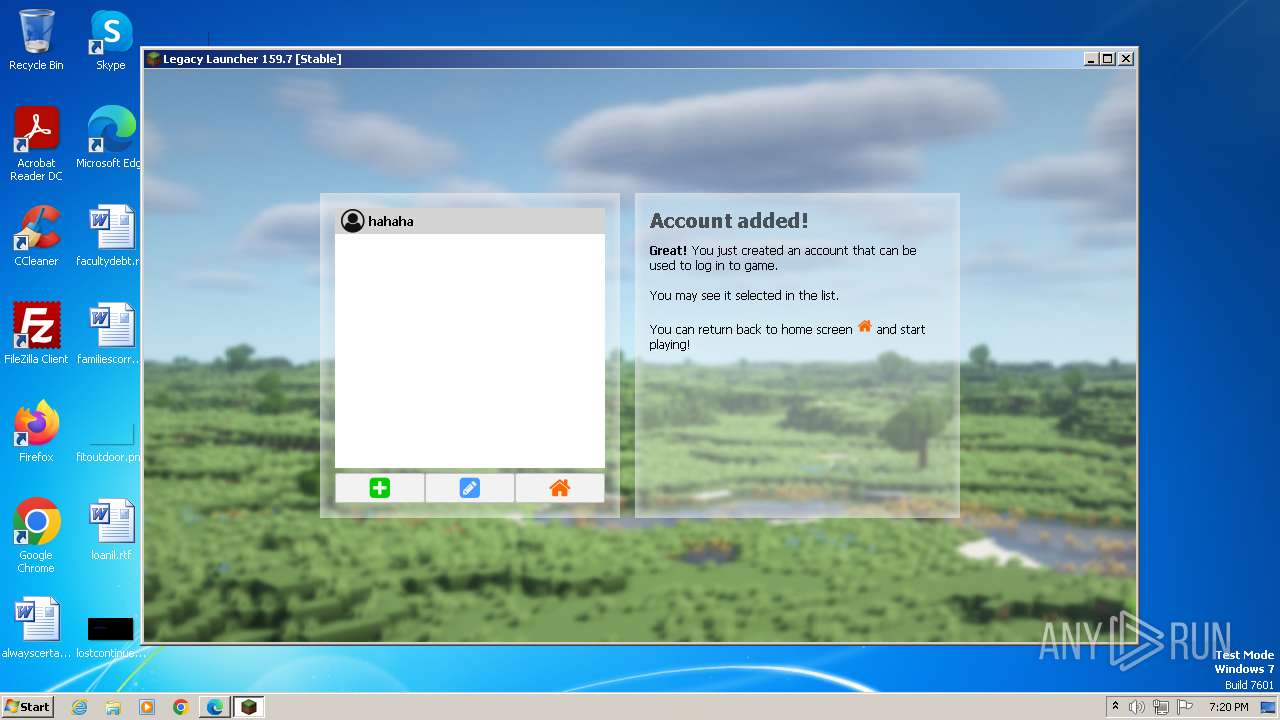Select the hahaha account in list
This screenshot has height=720, width=1280.
click(470, 221)
